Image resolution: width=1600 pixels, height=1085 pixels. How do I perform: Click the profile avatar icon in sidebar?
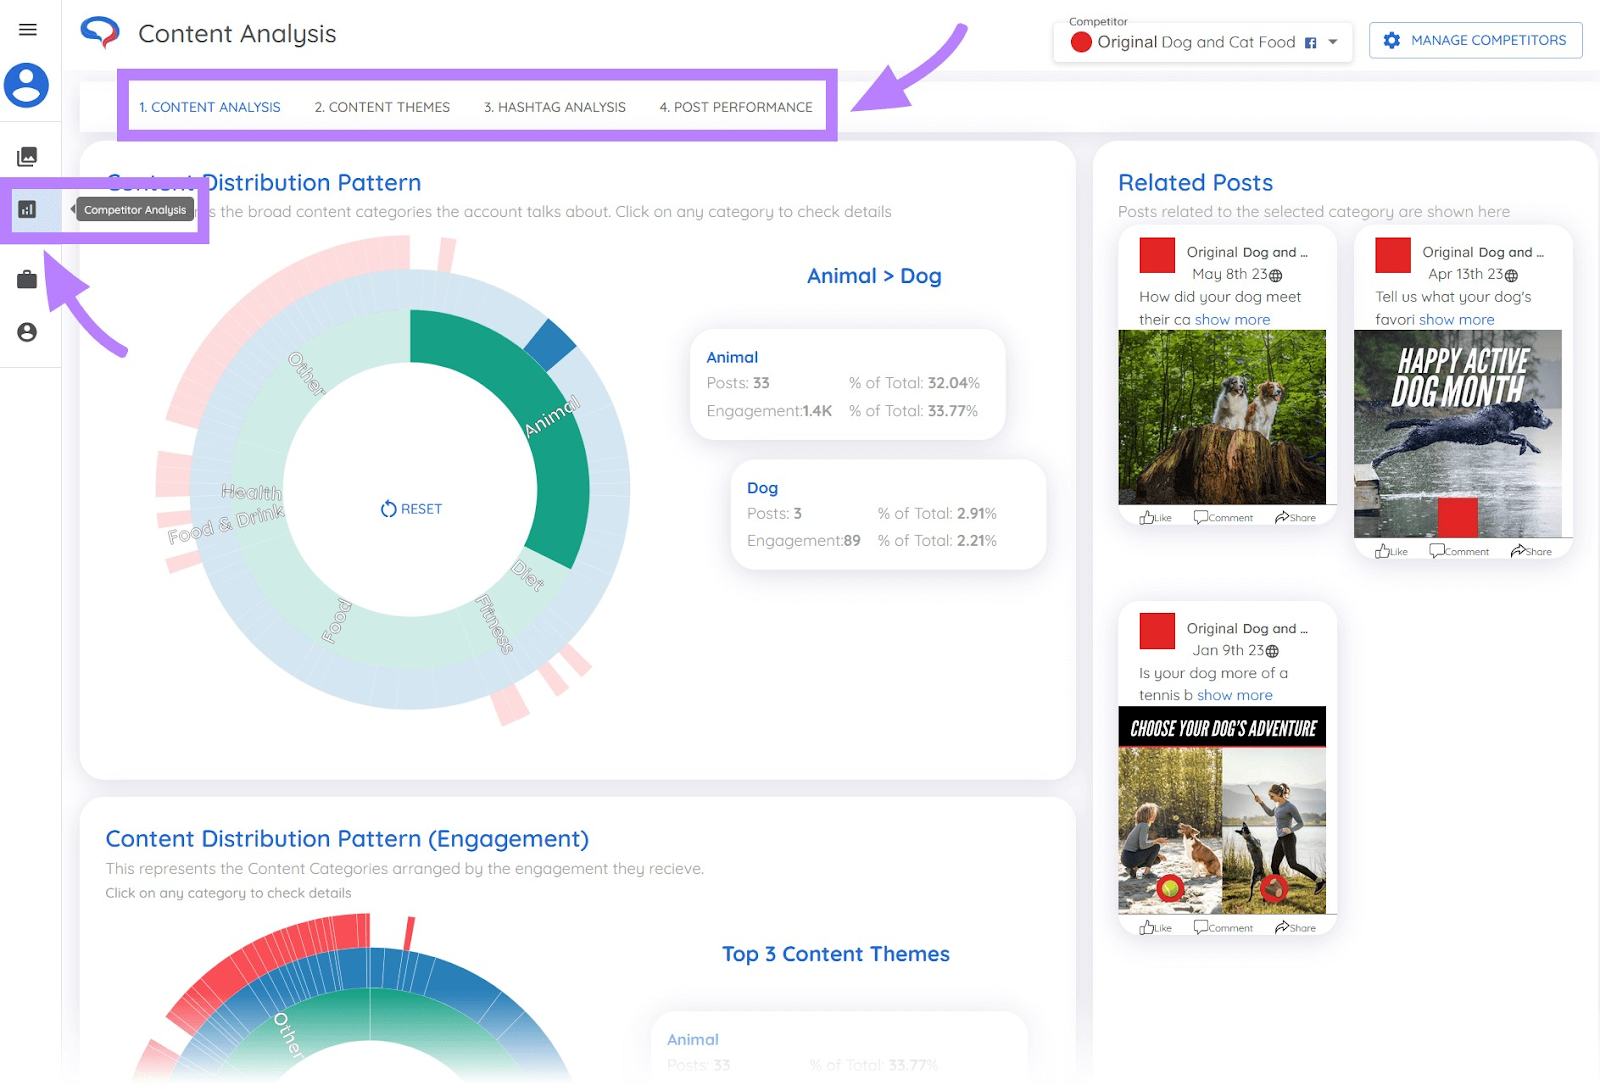(29, 87)
